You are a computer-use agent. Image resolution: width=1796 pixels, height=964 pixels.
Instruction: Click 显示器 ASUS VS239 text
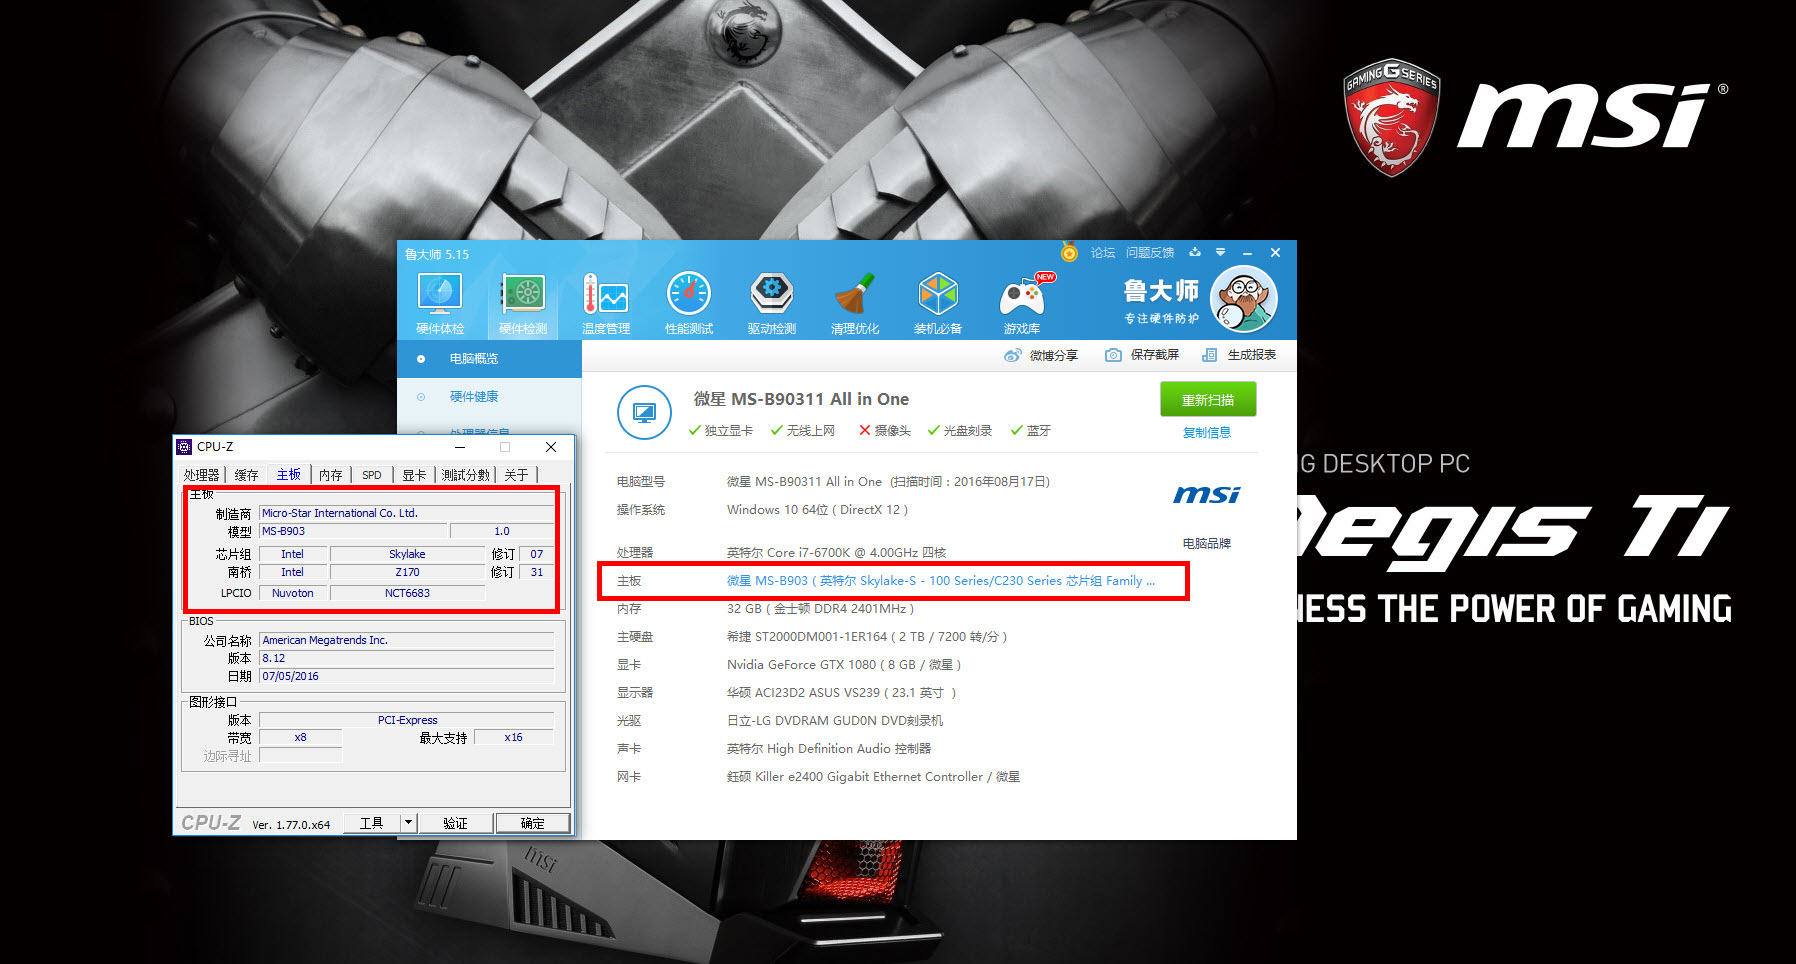point(842,693)
